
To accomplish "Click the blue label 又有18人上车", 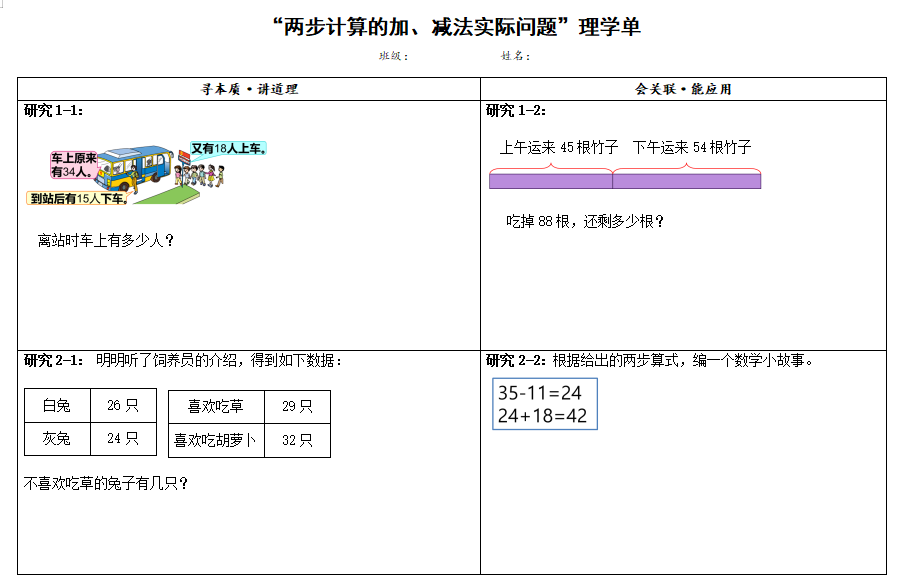I will [x=228, y=149].
